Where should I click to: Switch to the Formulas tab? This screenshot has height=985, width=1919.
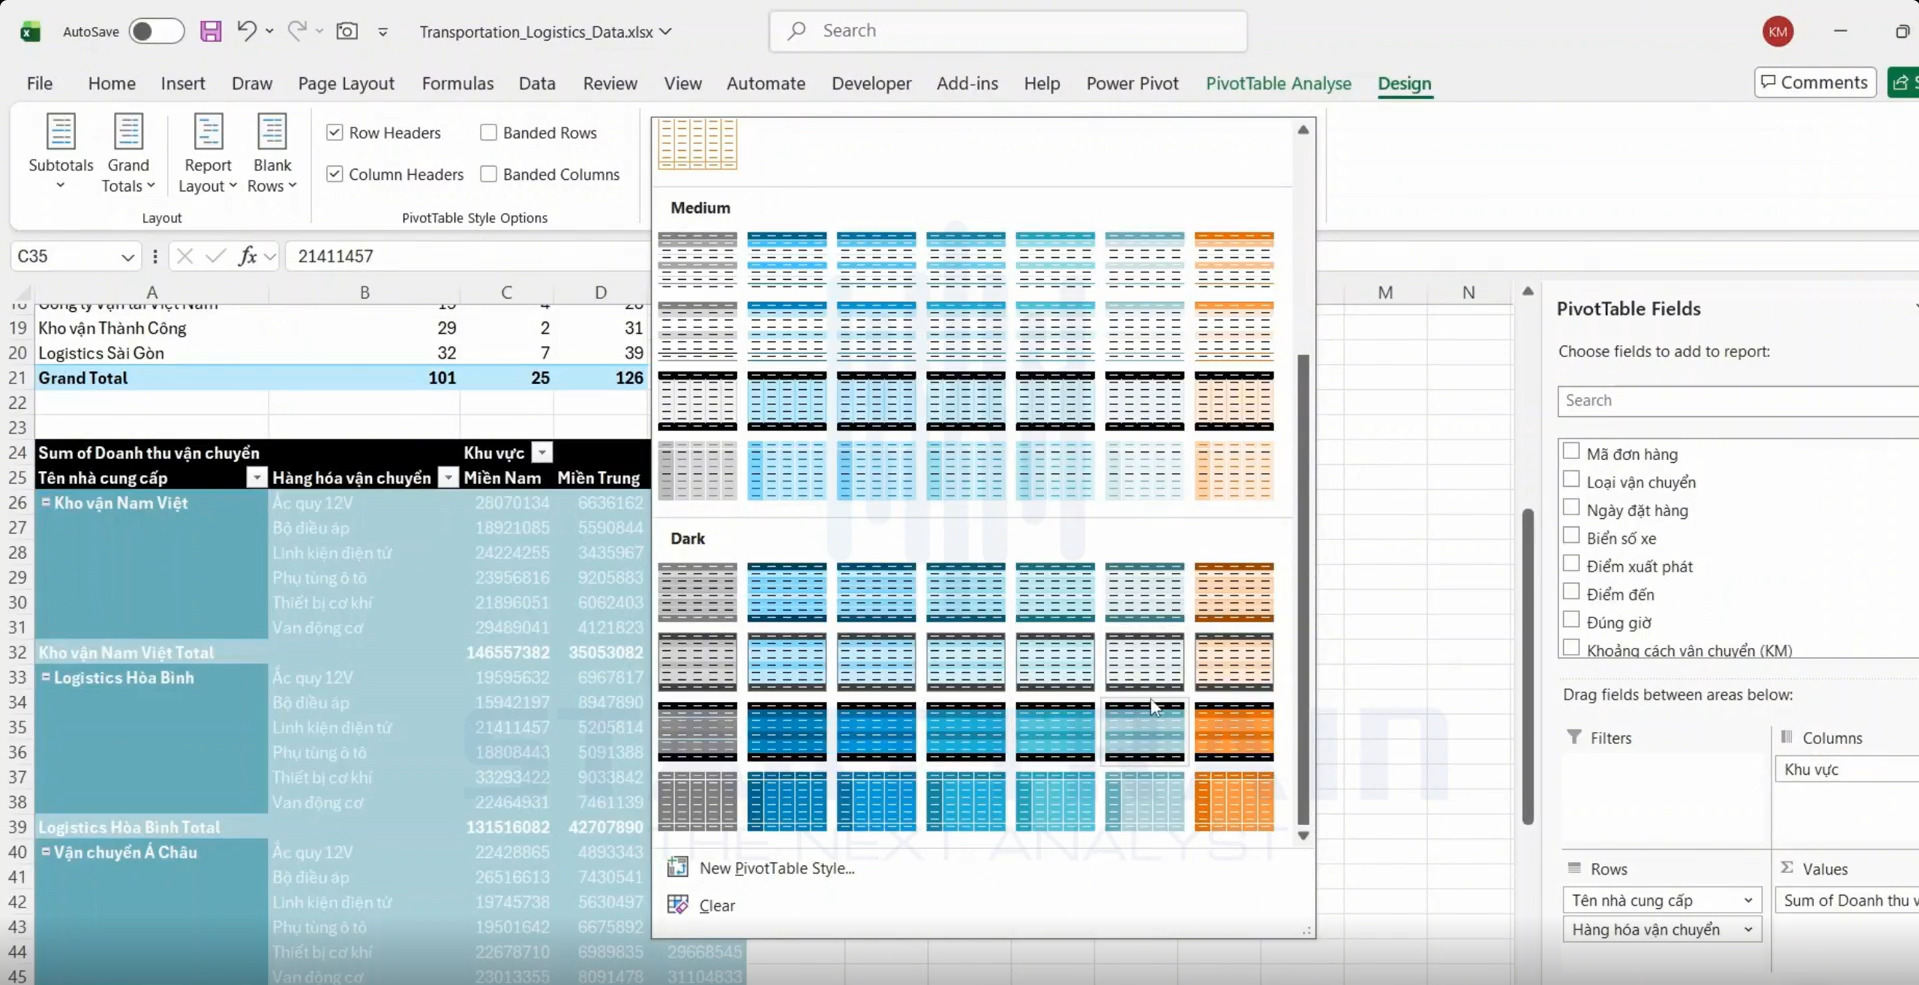[x=458, y=83]
